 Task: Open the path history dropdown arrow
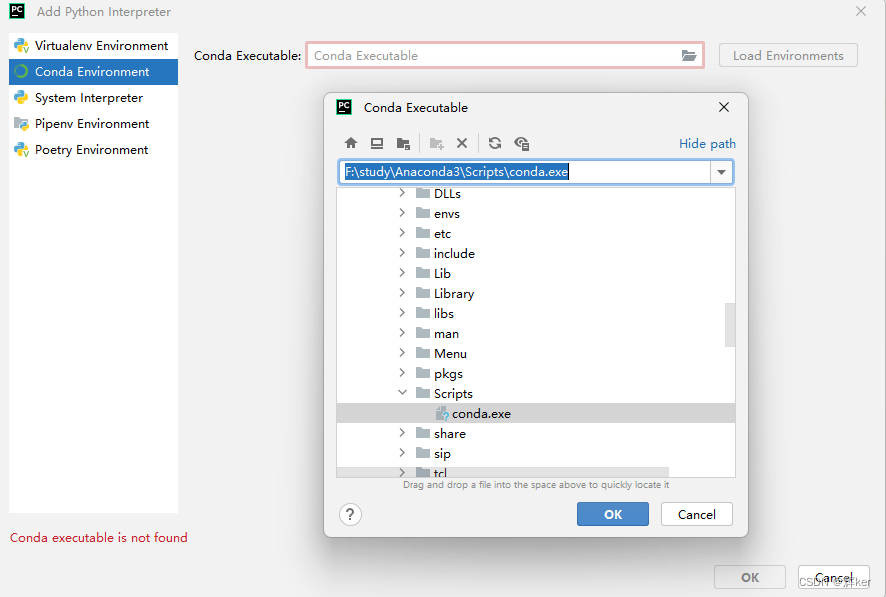pos(721,172)
